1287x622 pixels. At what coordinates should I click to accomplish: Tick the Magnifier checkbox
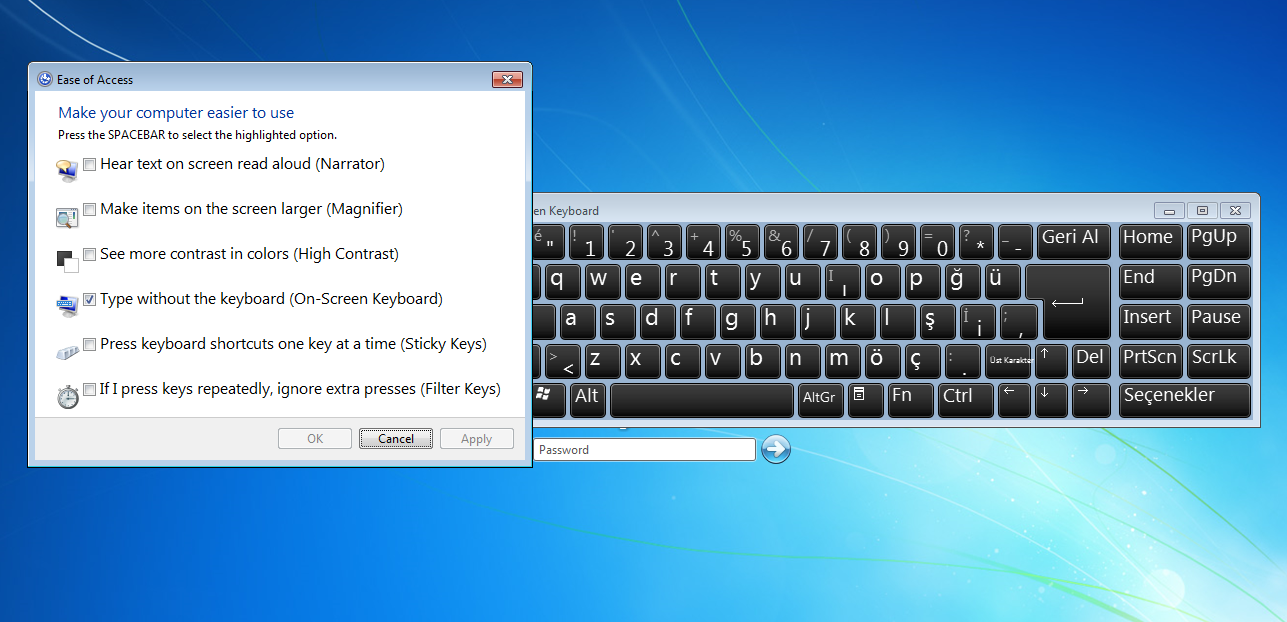pyautogui.click(x=90, y=209)
